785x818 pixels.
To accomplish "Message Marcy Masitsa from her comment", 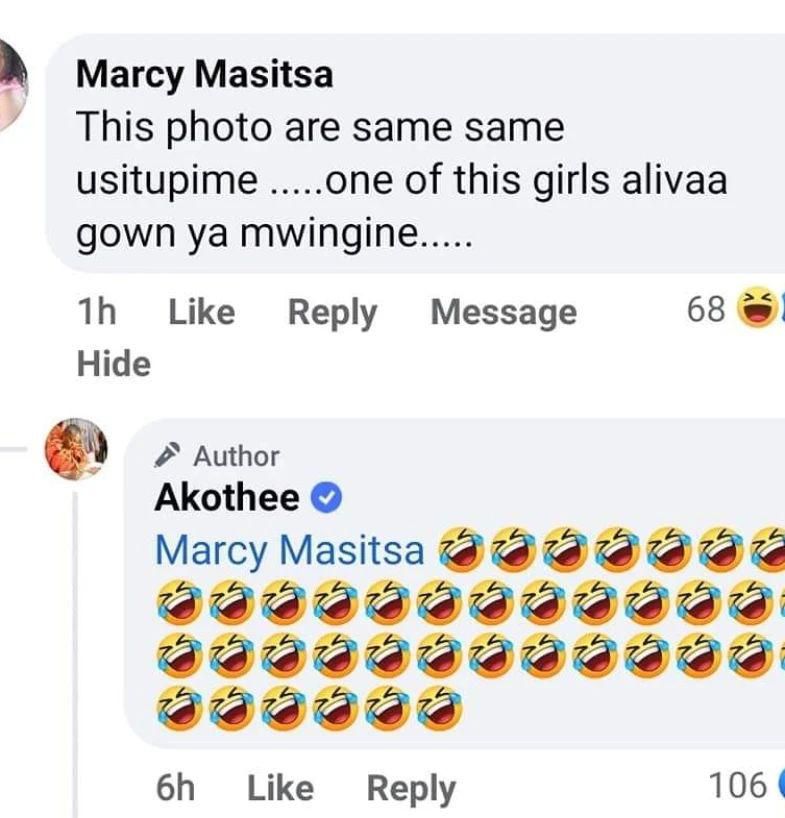I will click(x=503, y=312).
